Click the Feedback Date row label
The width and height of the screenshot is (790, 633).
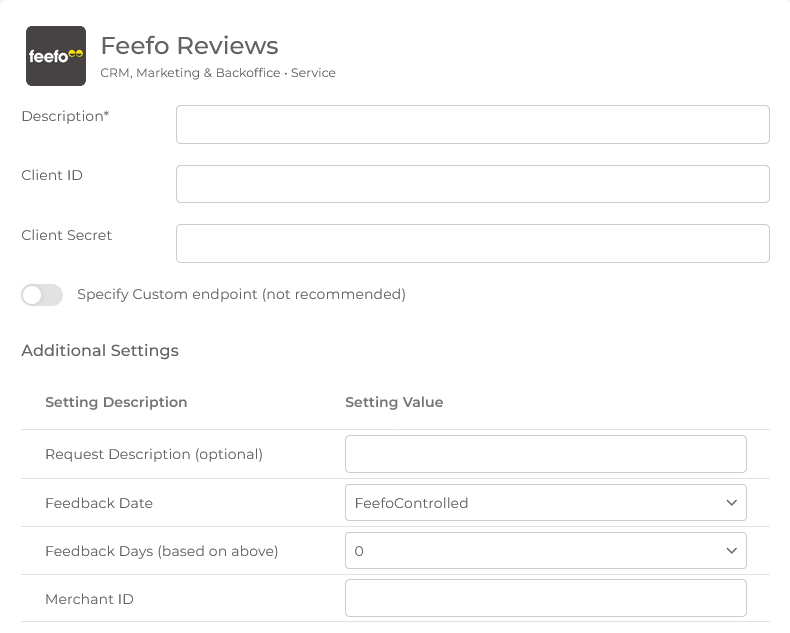[x=99, y=503]
